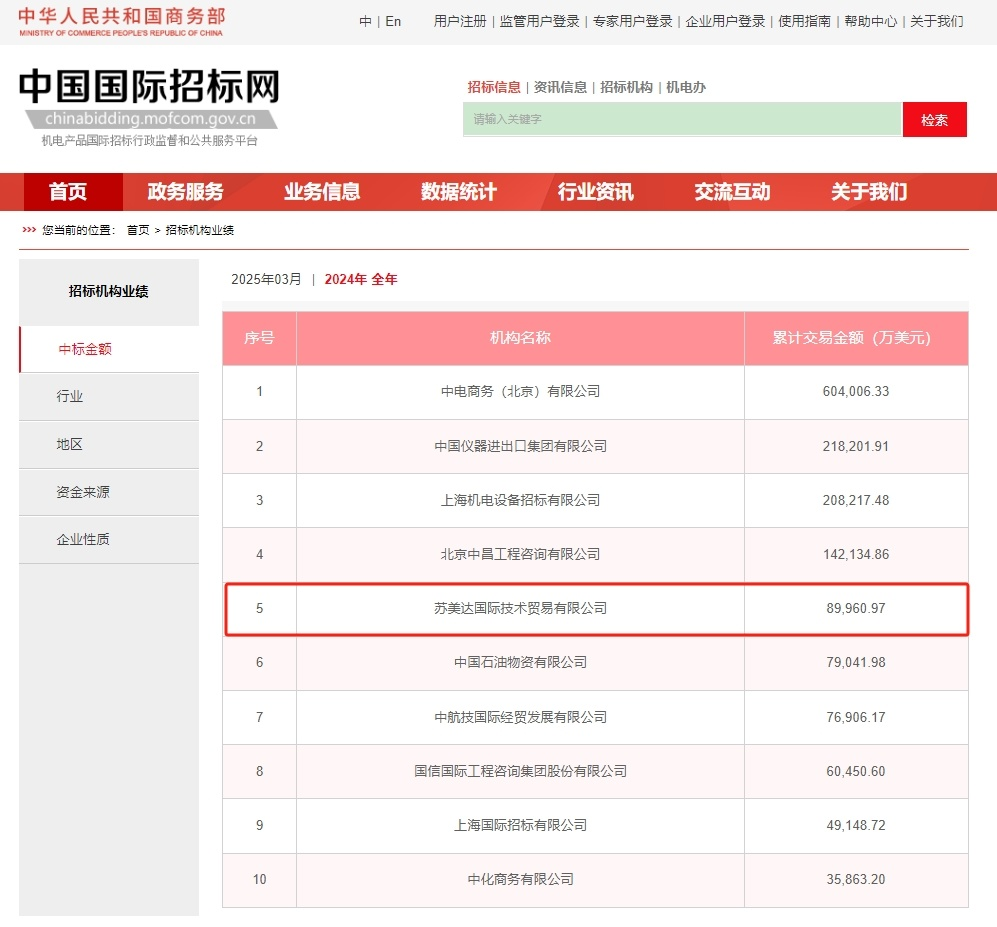Click 中国仪器进出口集团有限公司 row name
997x927 pixels.
tap(520, 446)
